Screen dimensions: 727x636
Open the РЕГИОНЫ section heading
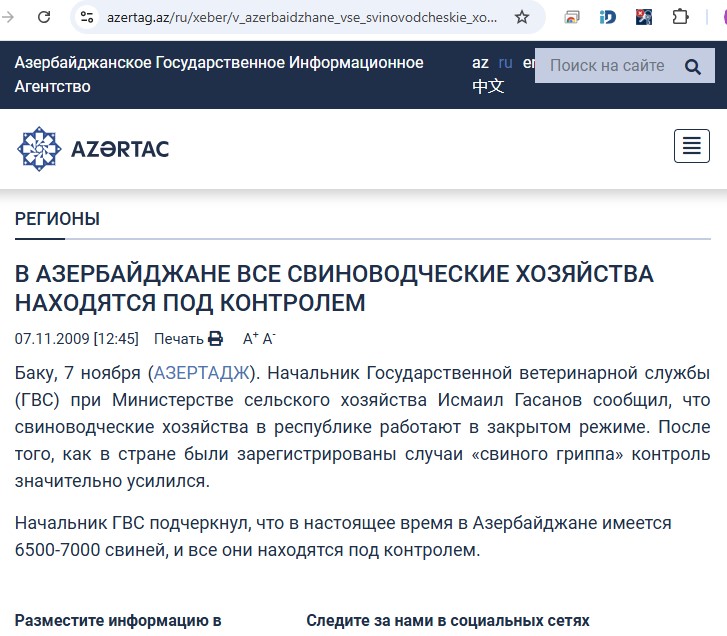57,219
